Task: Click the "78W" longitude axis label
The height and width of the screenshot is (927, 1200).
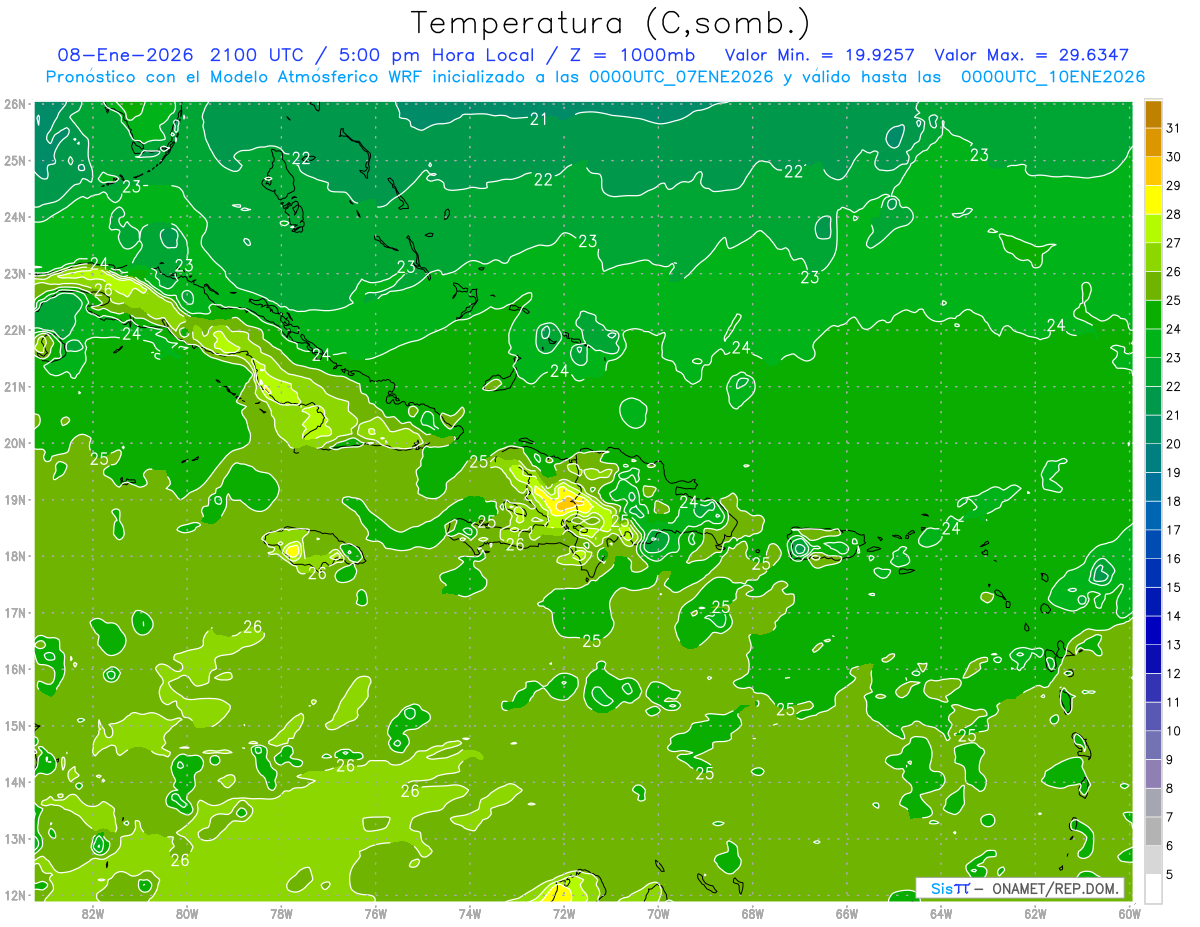Action: 281,913
